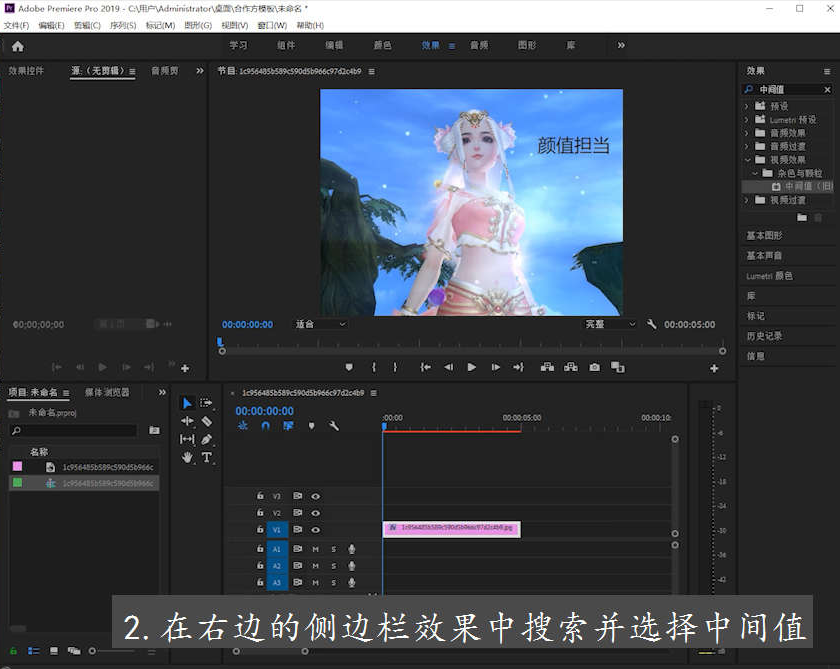Screen dimensions: 840x669
Task: Open the 基本声音 panel
Action: [x=764, y=255]
